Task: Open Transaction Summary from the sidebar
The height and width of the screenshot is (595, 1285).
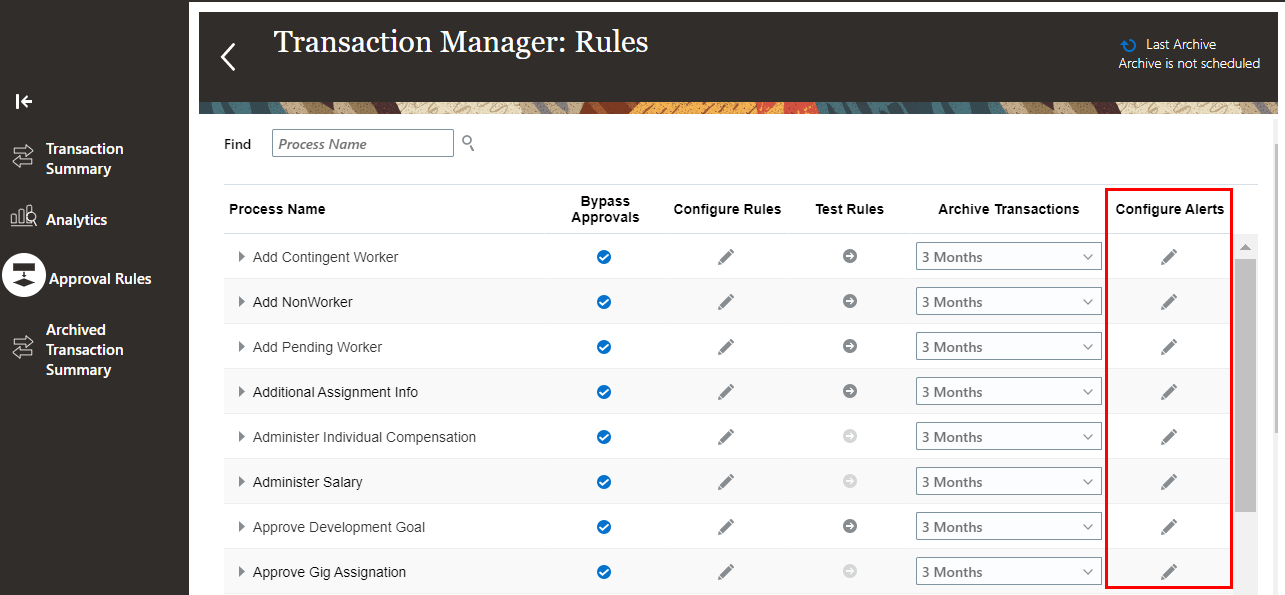Action: (x=84, y=158)
